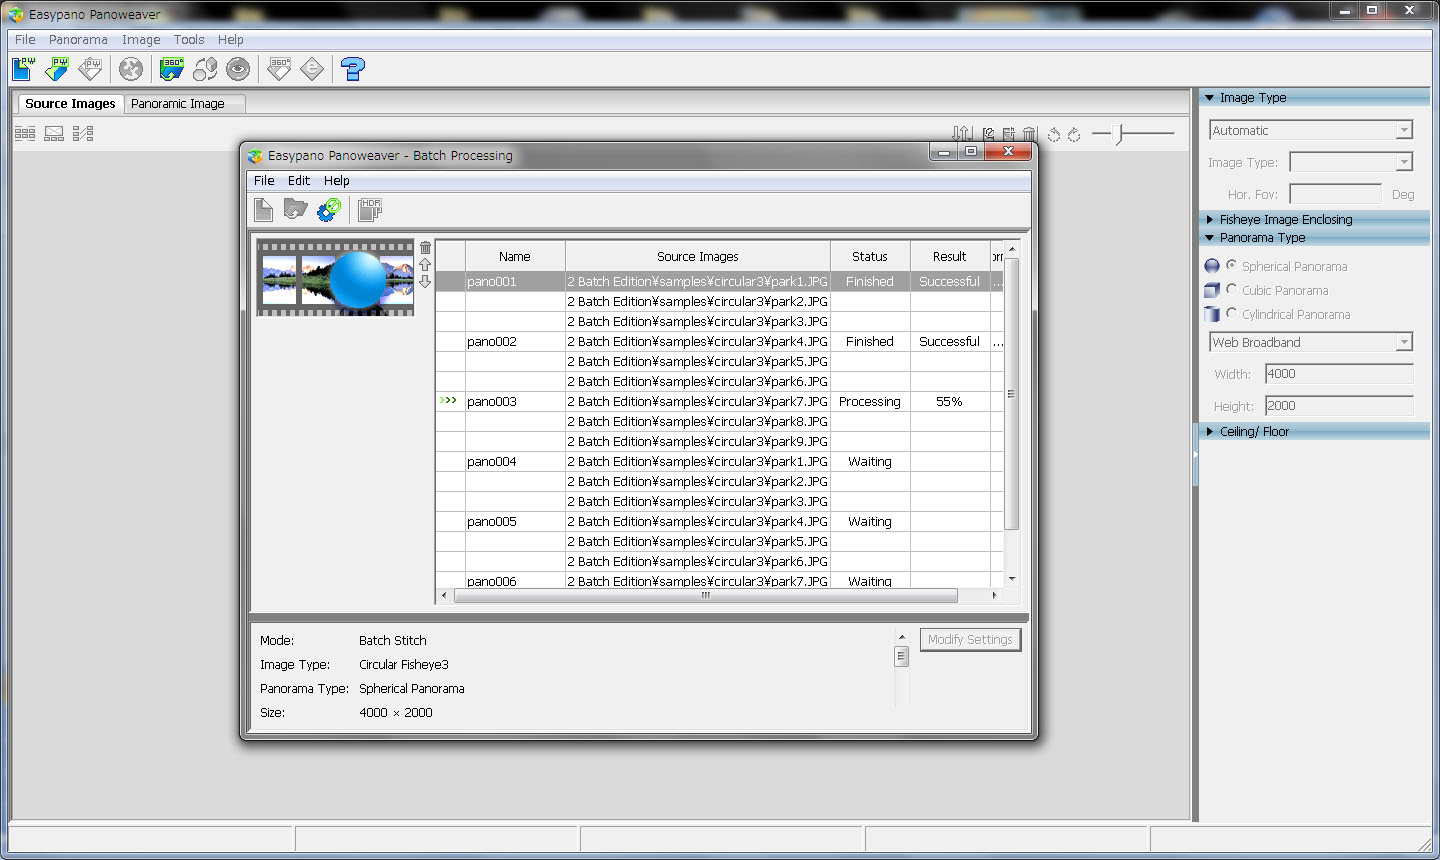
Task: Open the Batch Processing Help menu
Action: point(337,180)
